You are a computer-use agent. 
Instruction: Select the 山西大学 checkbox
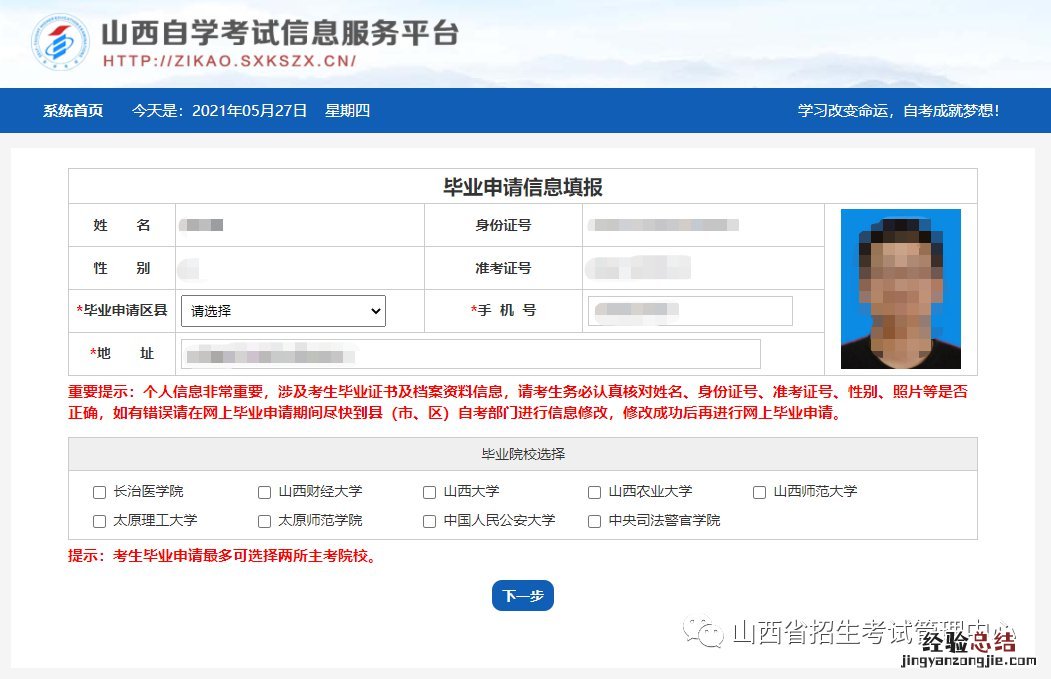(x=429, y=492)
